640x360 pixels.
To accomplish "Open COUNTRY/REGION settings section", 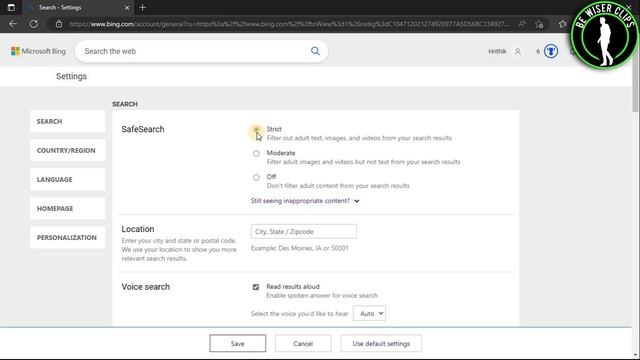I will (68, 150).
